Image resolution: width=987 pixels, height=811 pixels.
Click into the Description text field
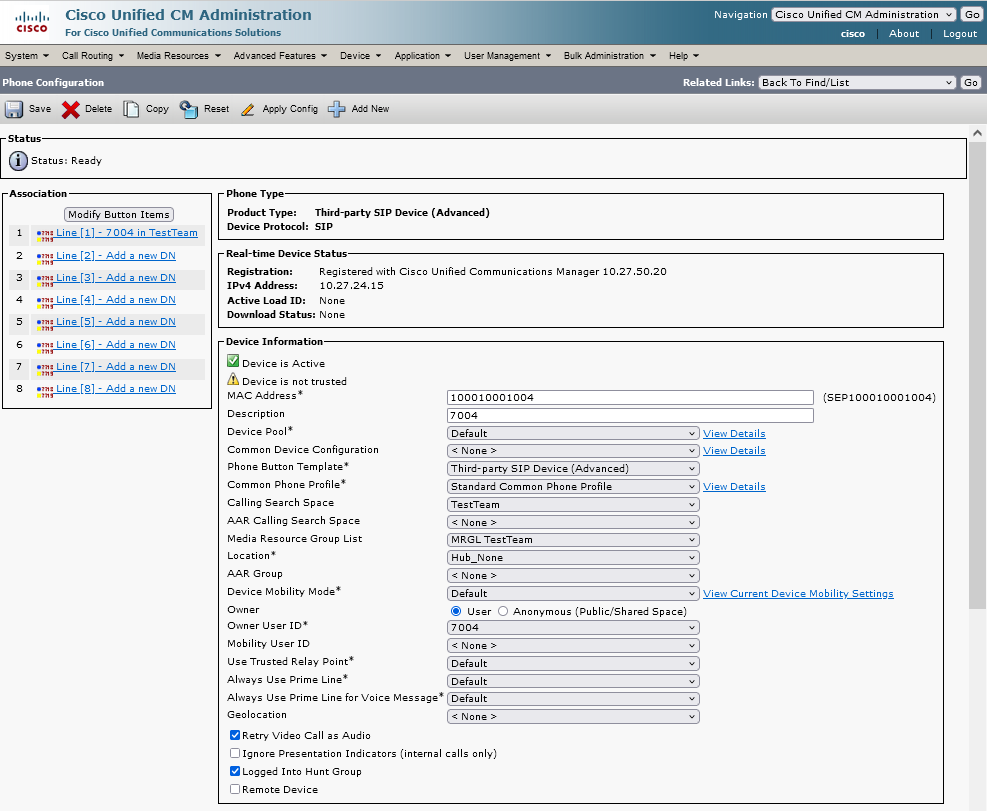(x=630, y=415)
